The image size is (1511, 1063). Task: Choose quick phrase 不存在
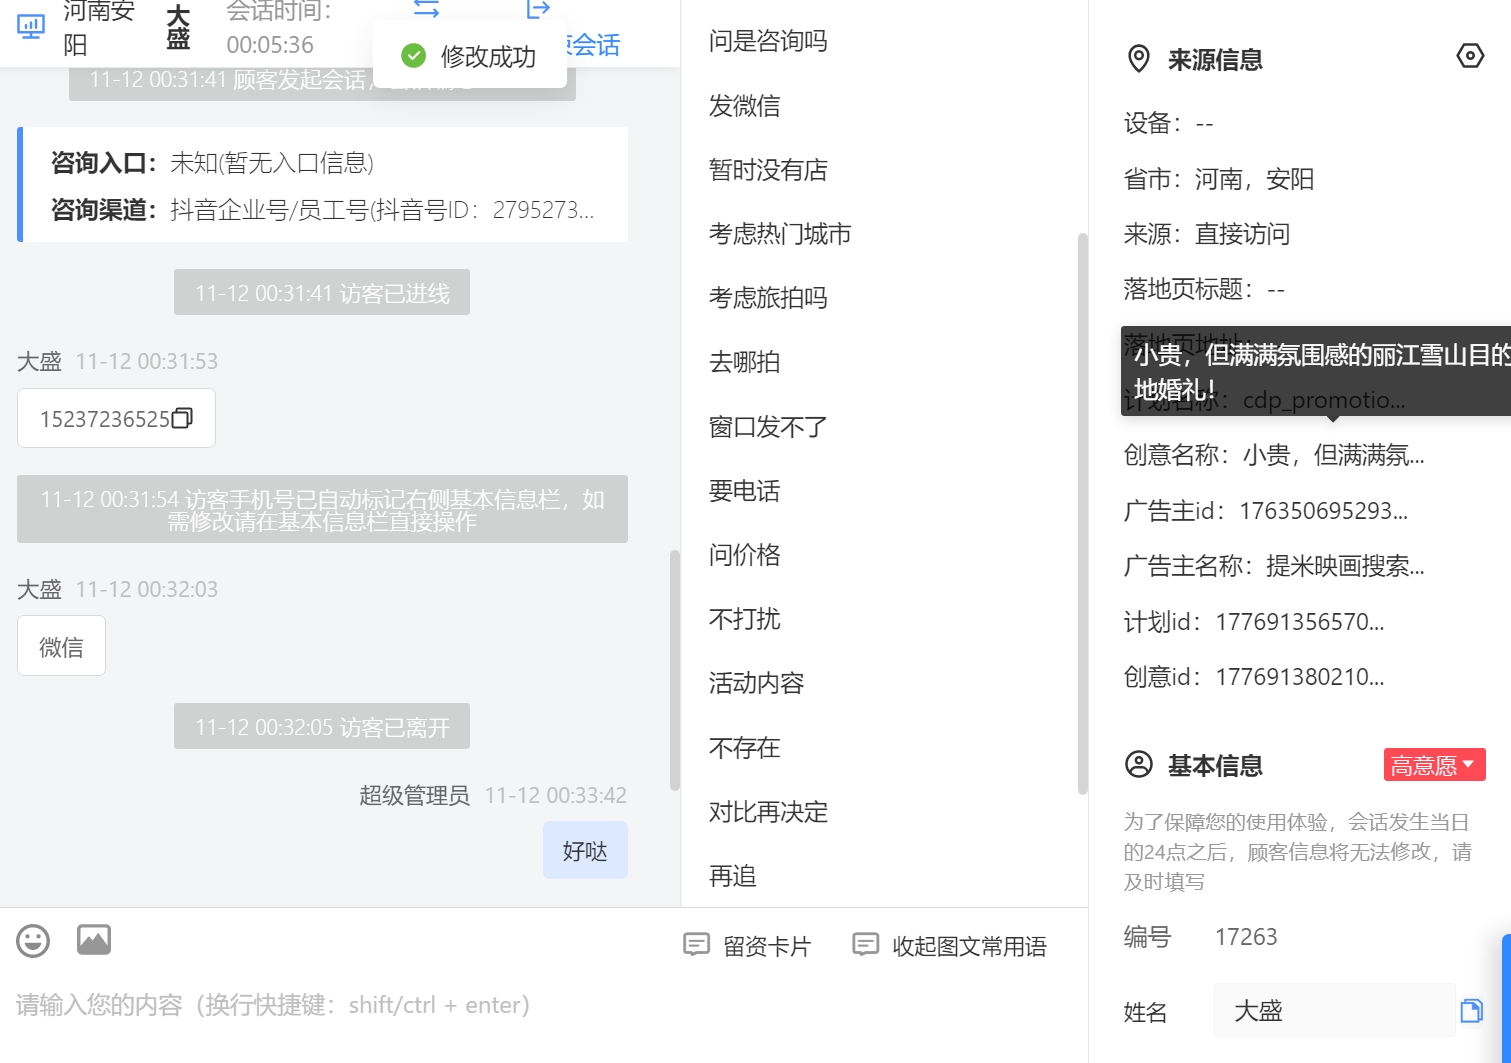pos(744,747)
